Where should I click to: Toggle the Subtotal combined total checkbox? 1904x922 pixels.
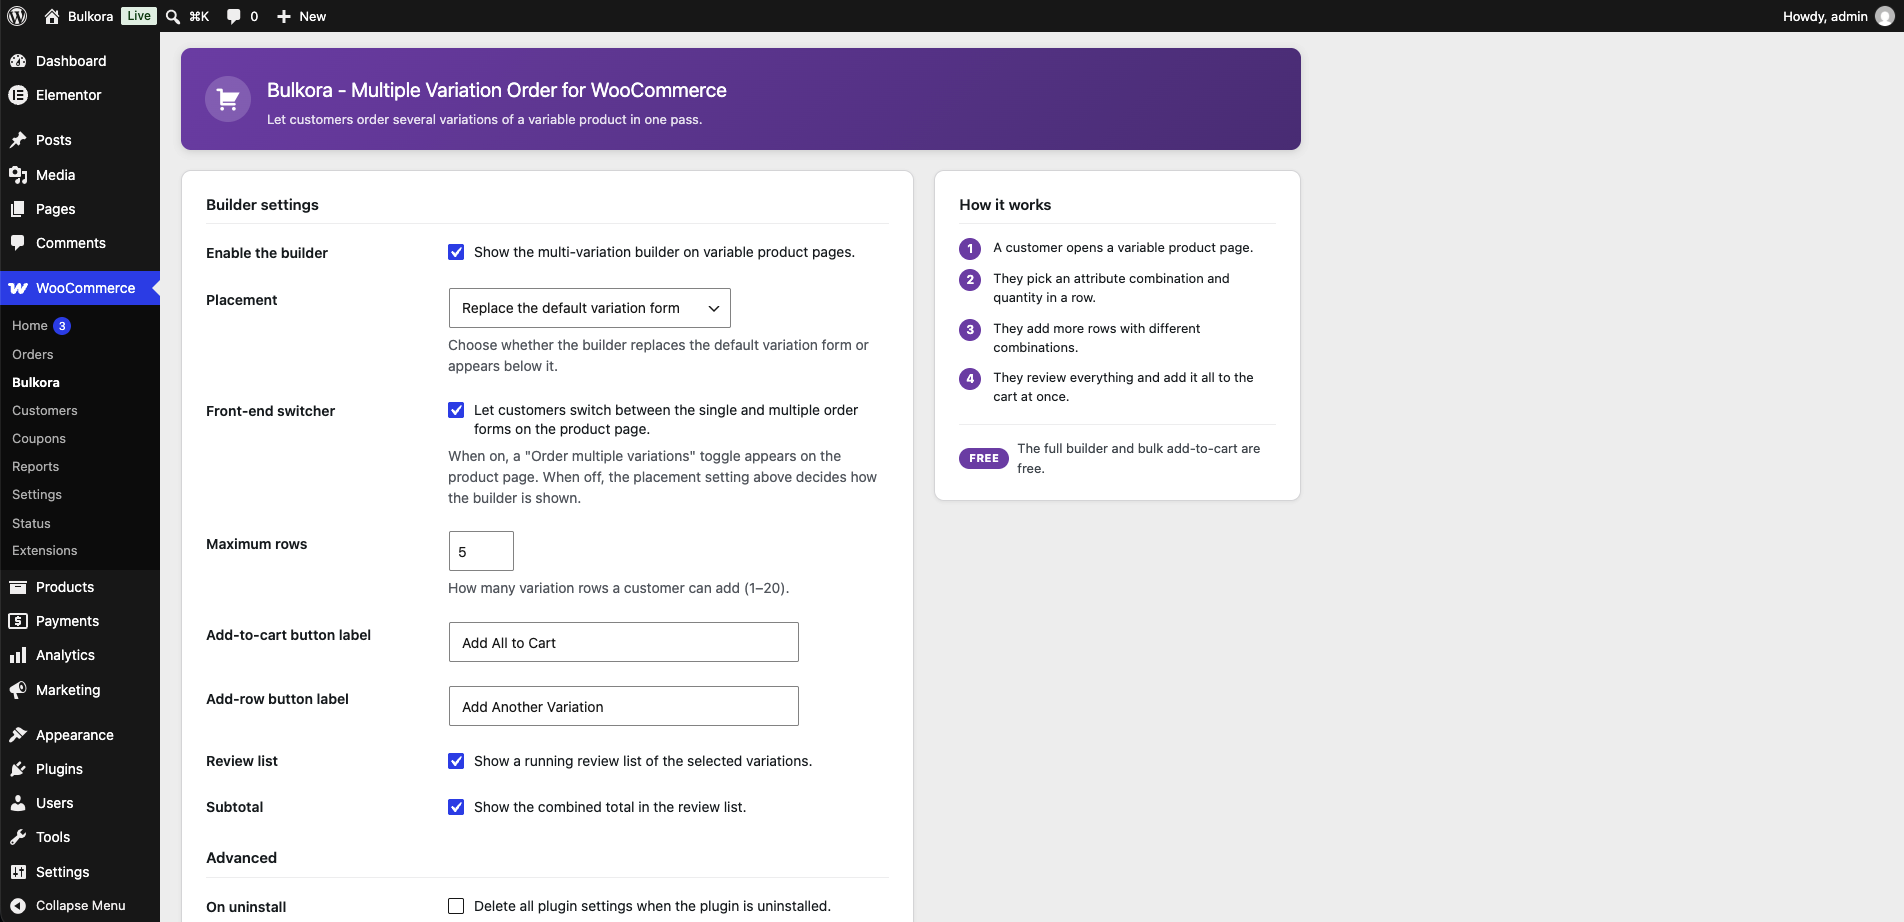456,807
